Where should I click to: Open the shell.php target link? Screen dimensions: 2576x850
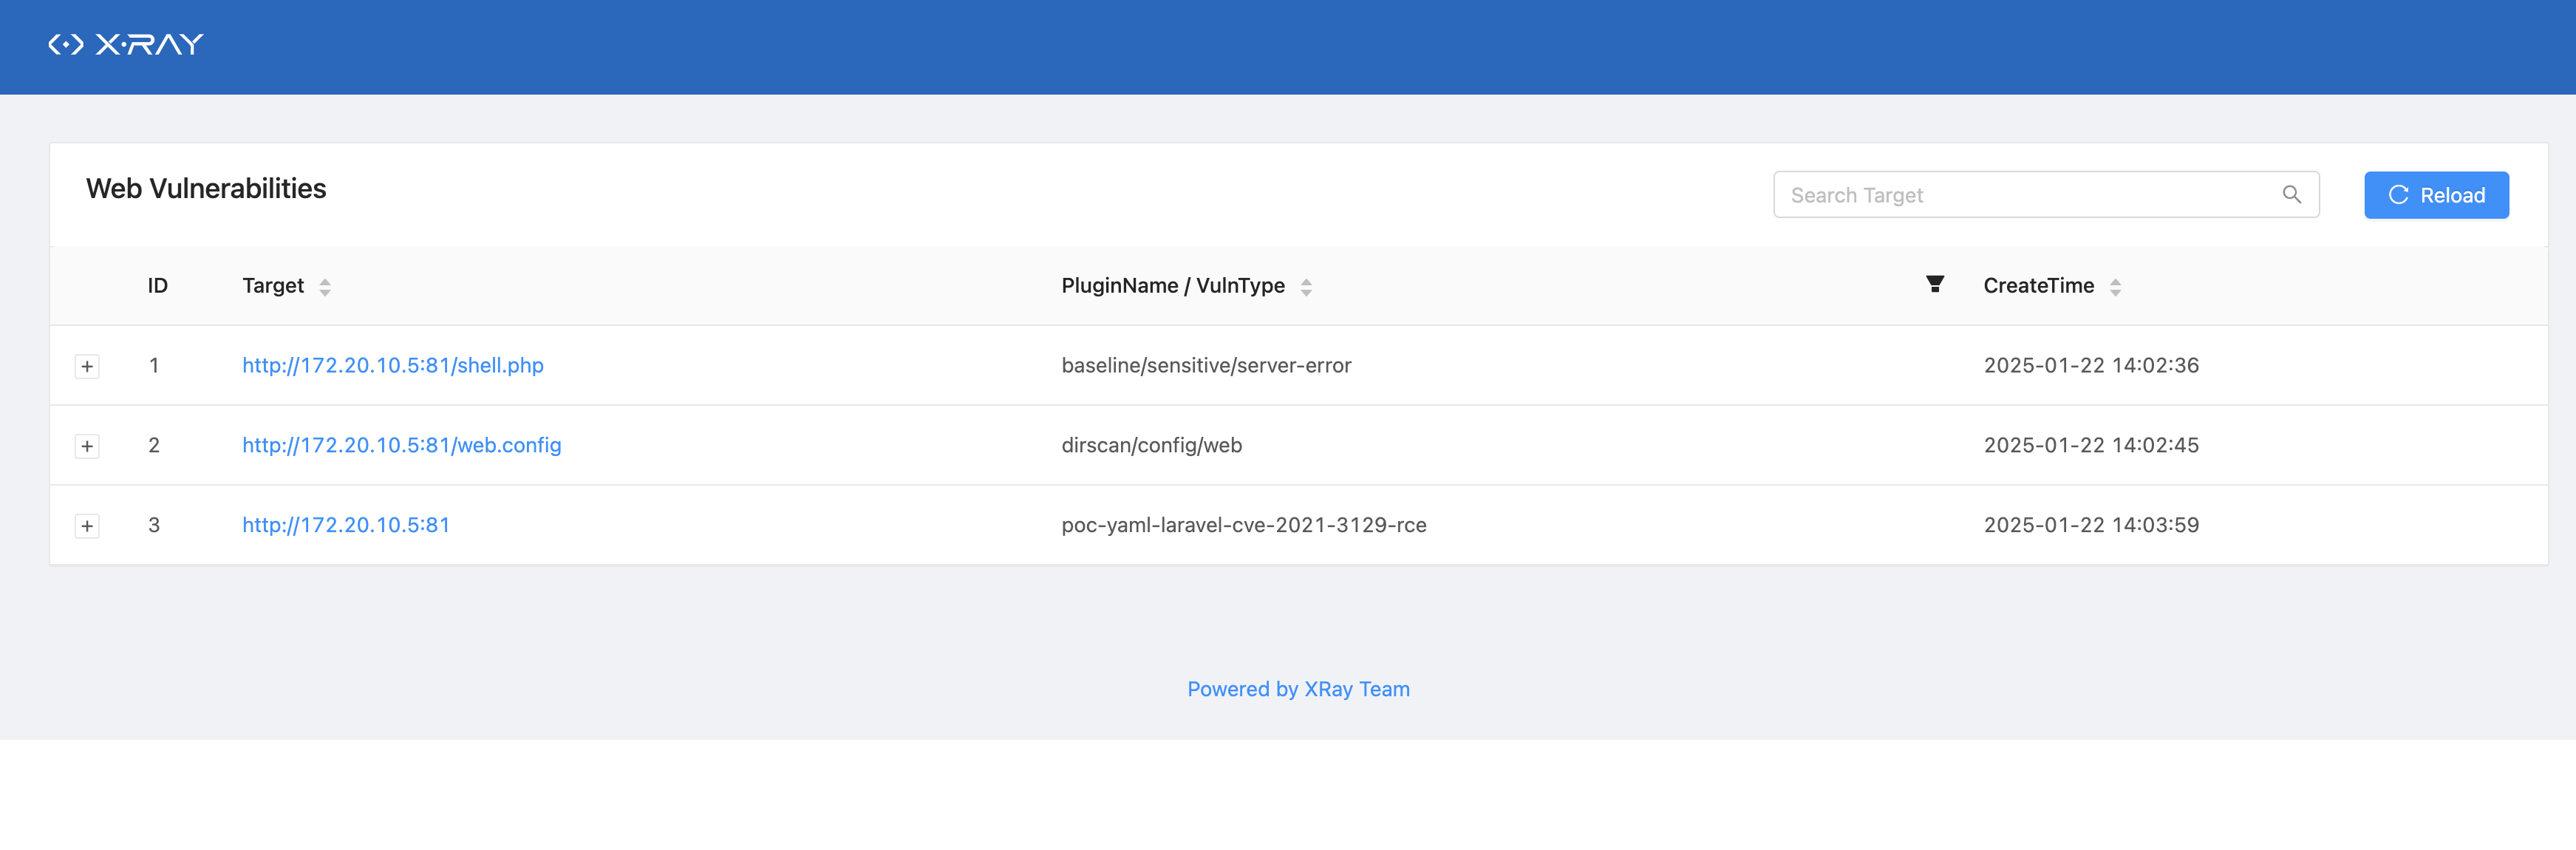[392, 365]
